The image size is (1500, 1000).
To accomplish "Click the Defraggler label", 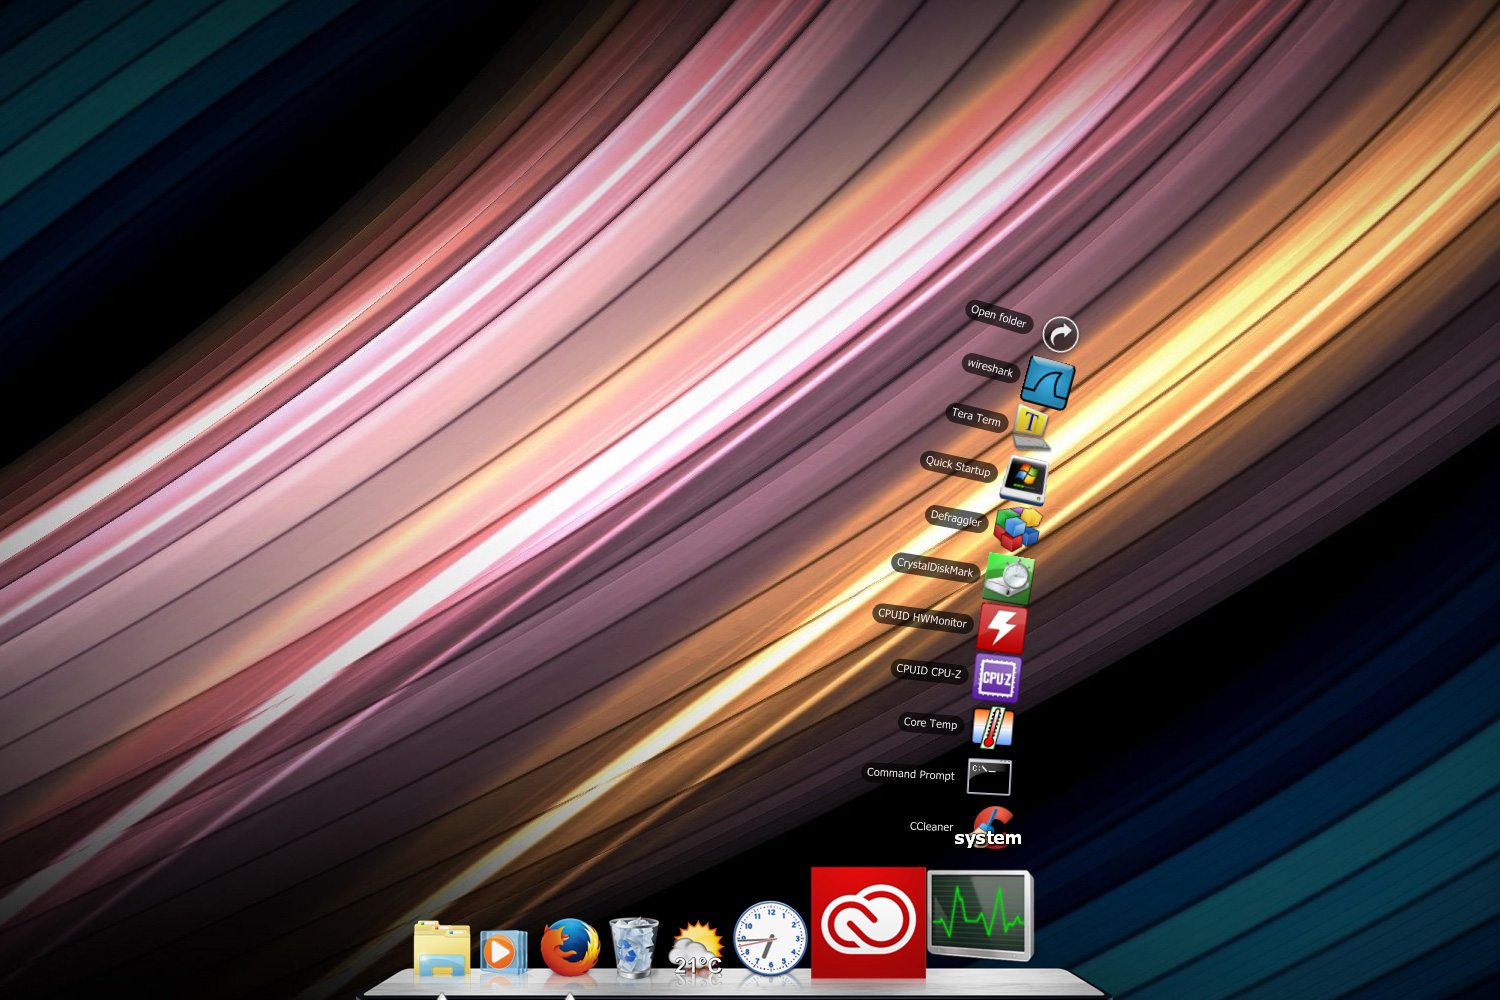I will click(x=956, y=518).
